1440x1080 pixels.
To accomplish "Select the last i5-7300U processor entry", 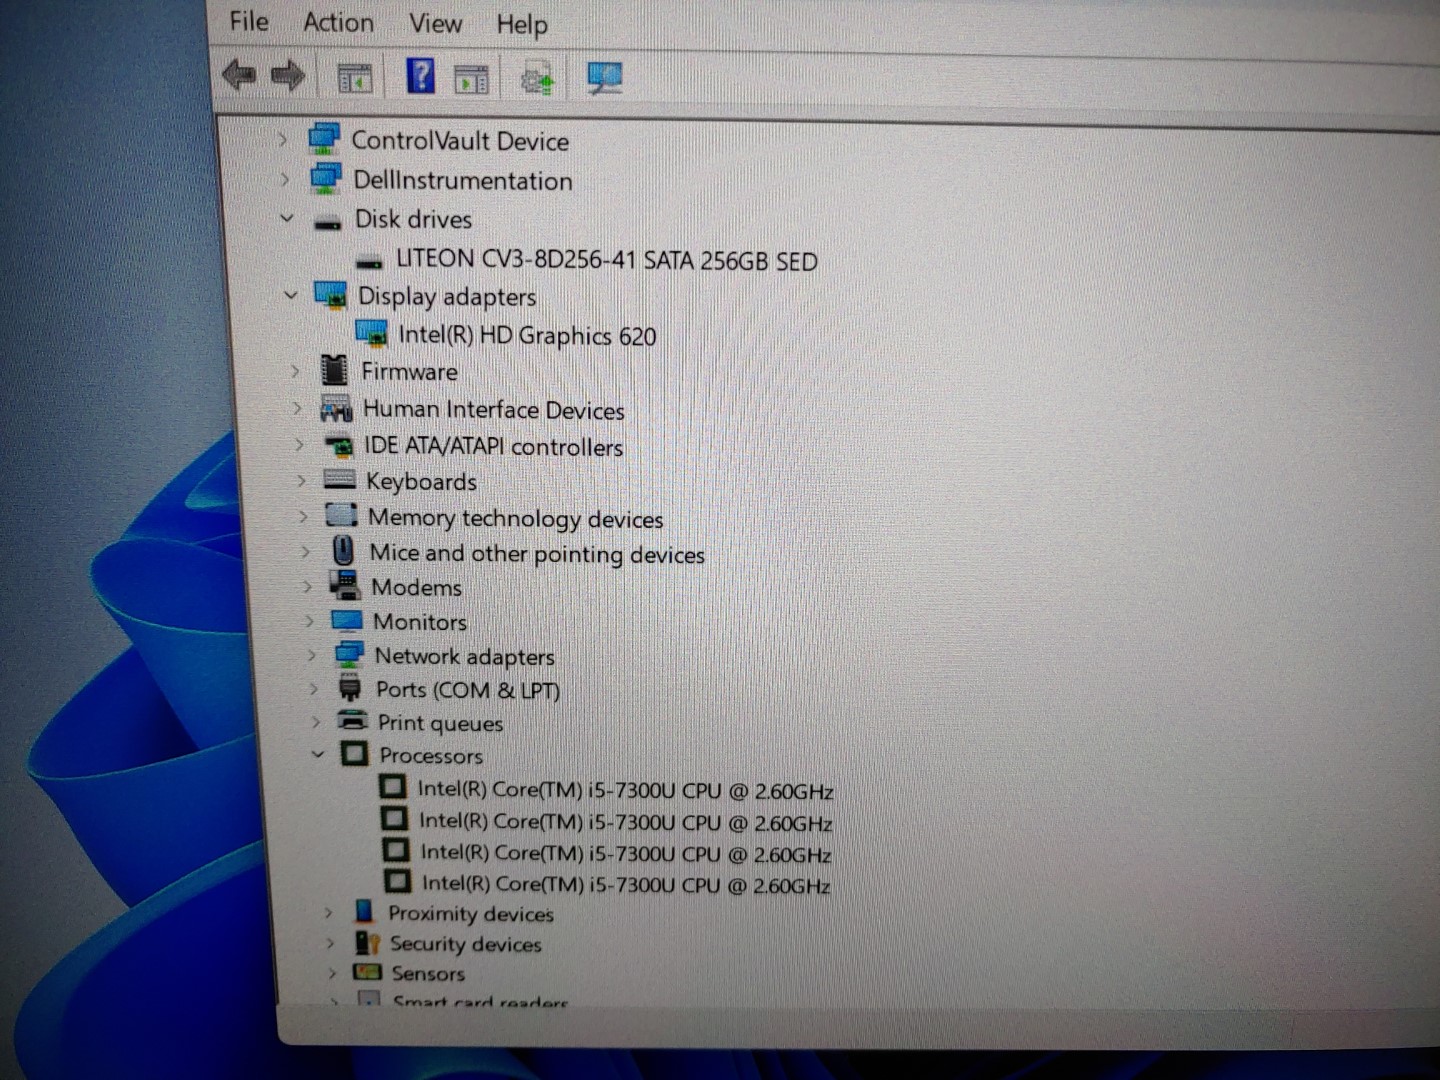I will click(626, 884).
